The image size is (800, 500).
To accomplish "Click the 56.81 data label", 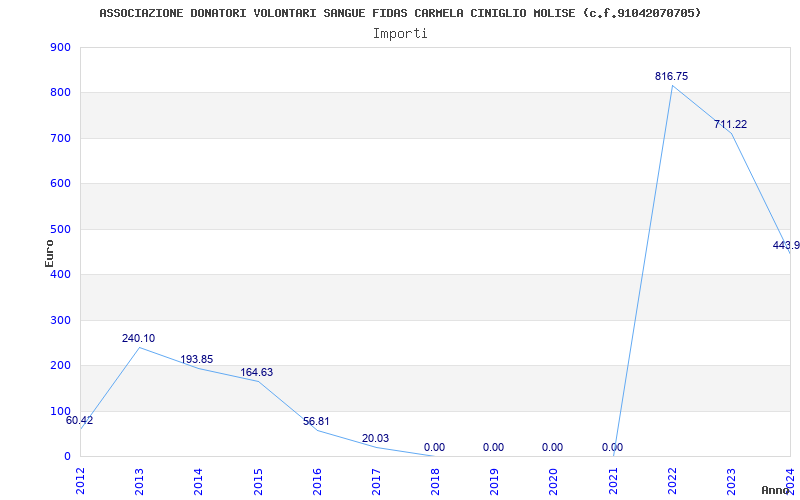I will pos(316,422).
